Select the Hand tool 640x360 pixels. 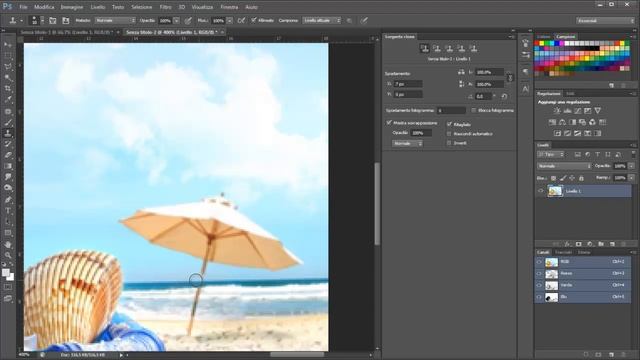pyautogui.click(x=8, y=244)
